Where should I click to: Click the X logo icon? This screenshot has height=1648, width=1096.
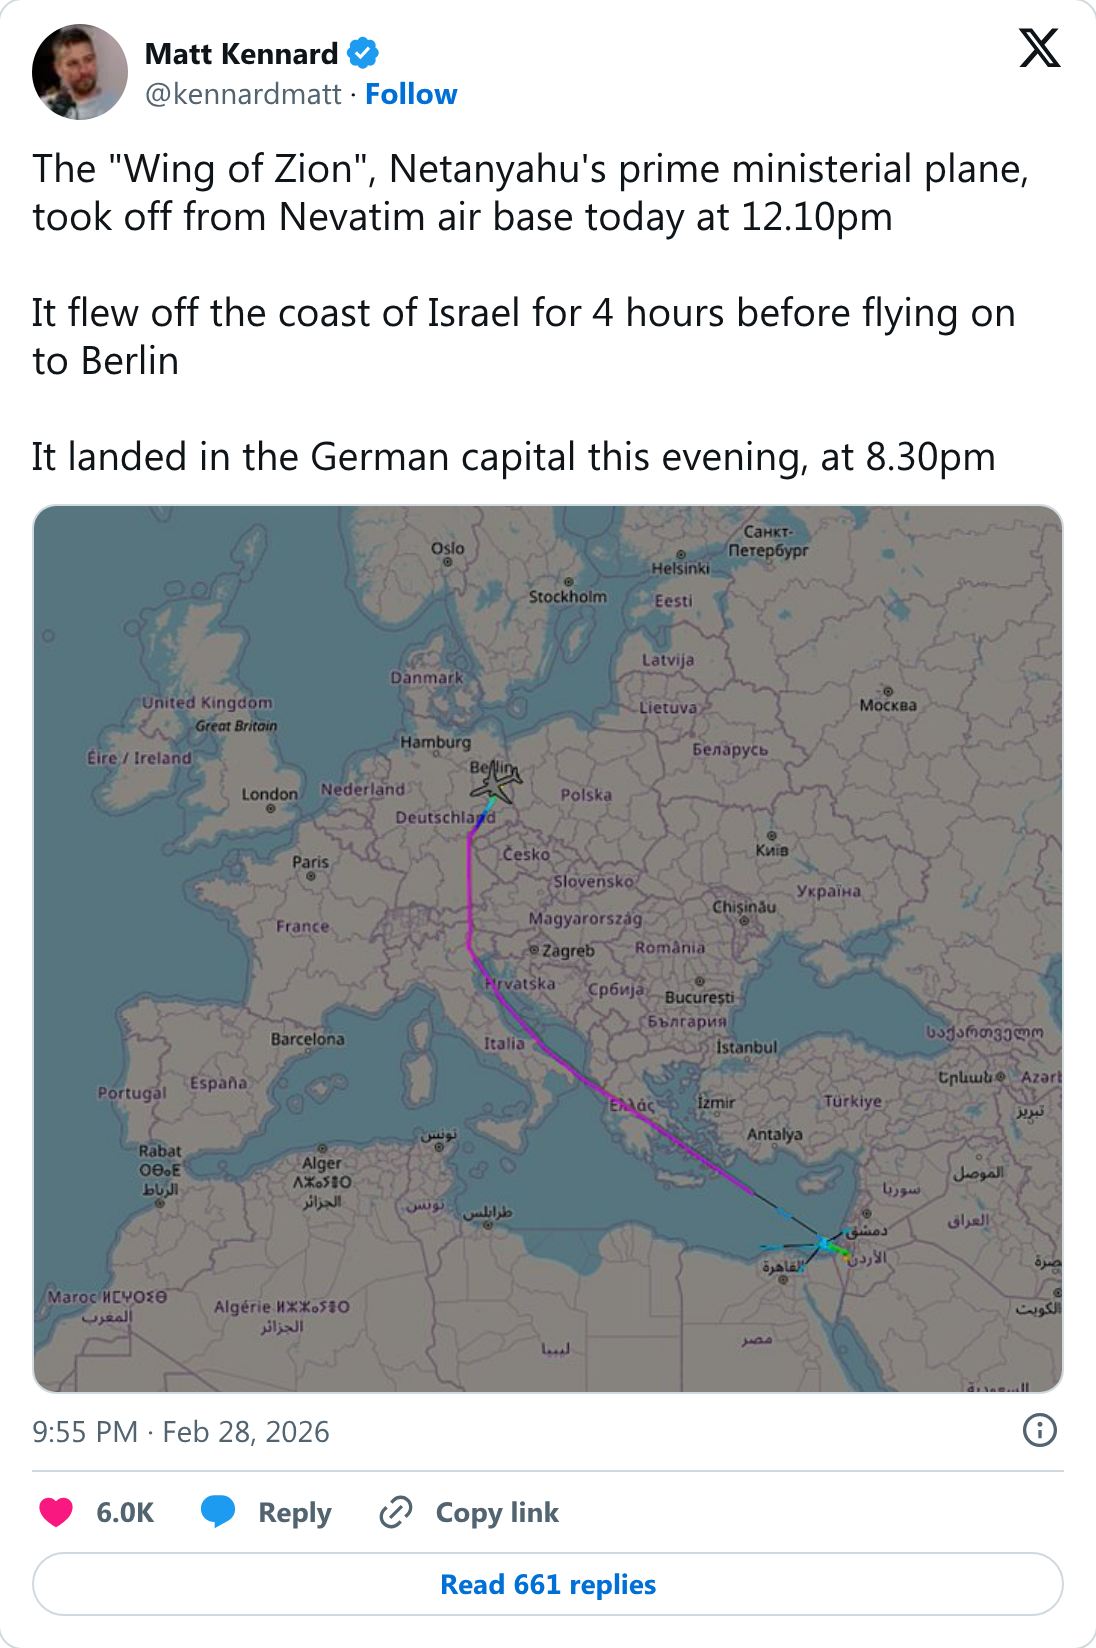click(1039, 48)
